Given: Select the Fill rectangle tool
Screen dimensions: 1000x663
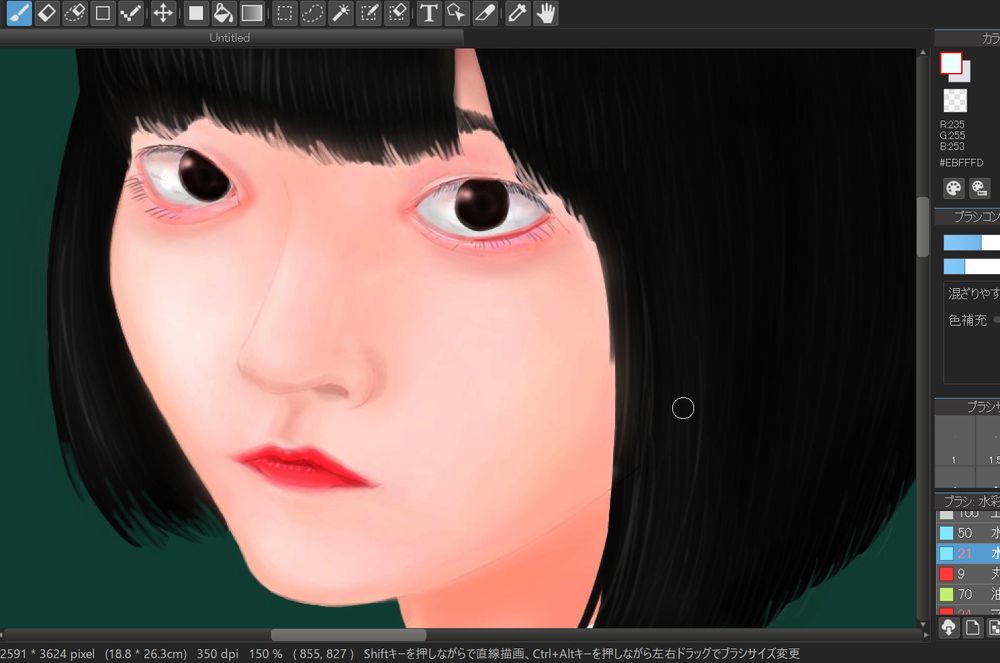Looking at the screenshot, I should [196, 13].
